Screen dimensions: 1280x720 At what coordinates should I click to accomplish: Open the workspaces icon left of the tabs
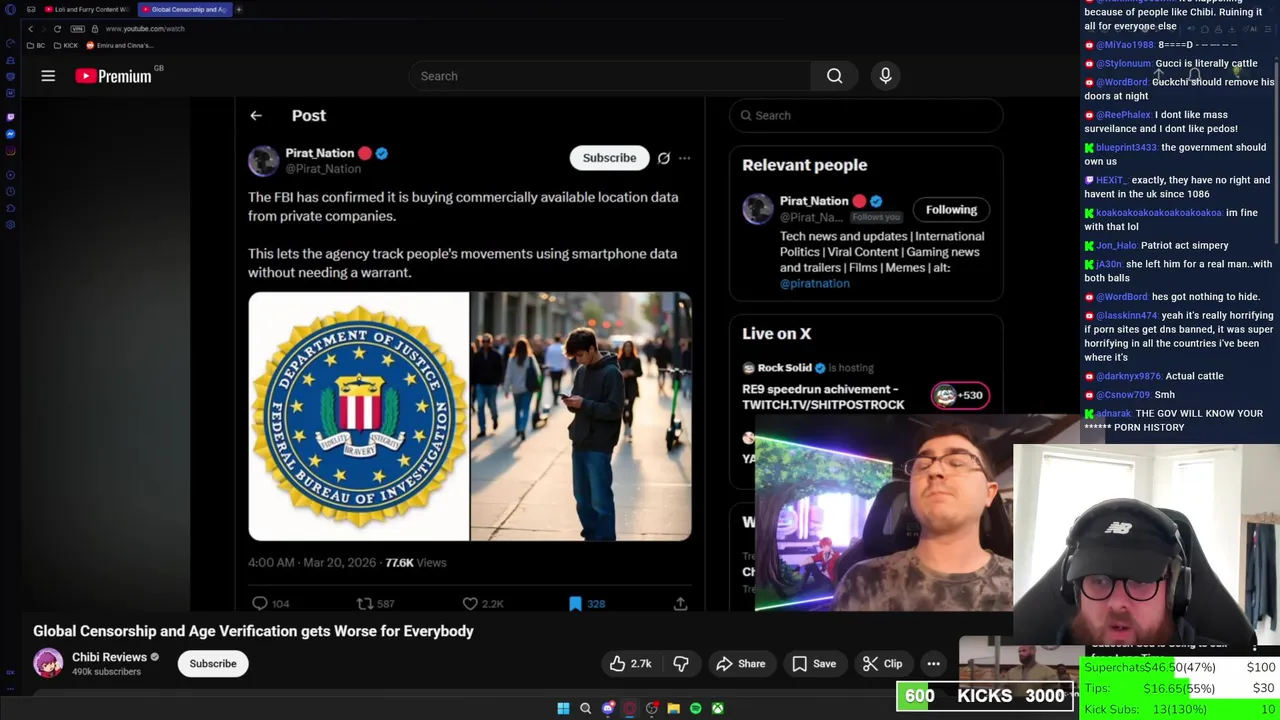[31, 9]
